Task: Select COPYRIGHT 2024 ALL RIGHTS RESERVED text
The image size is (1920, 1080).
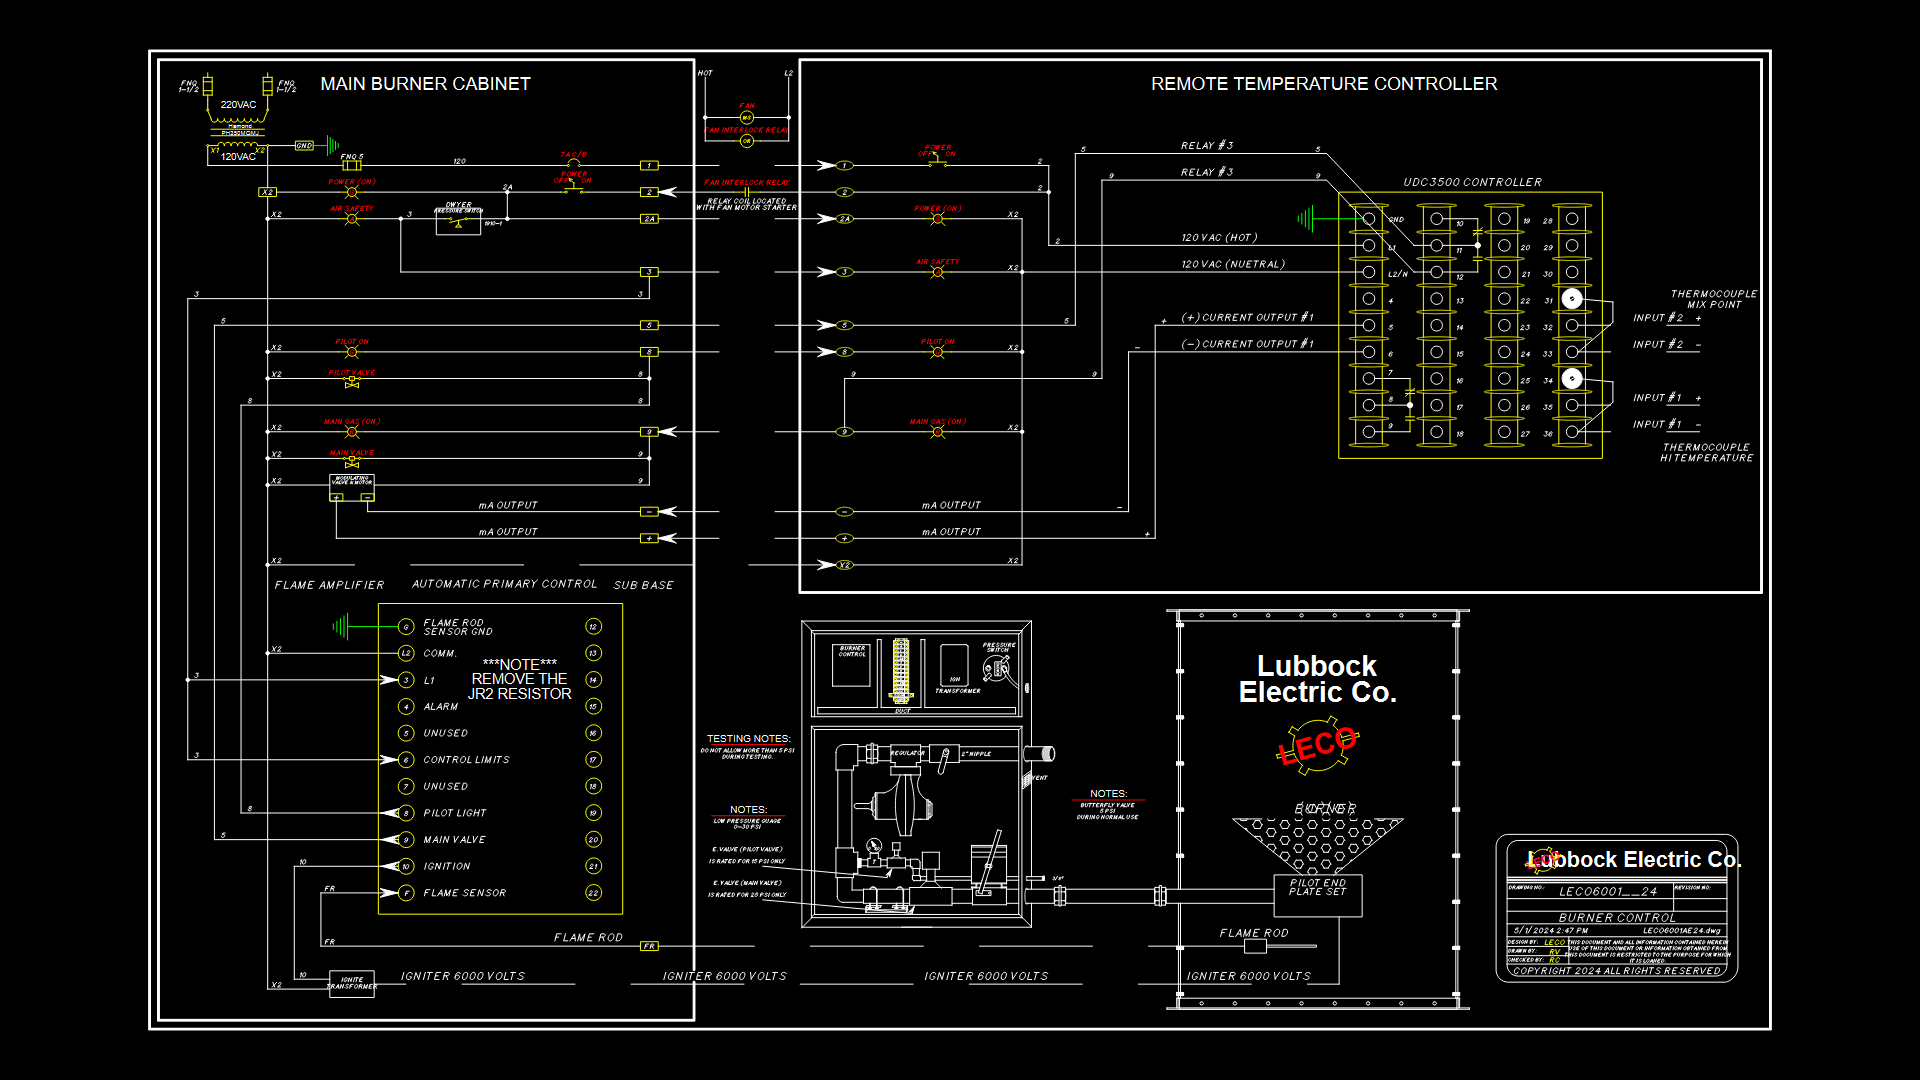Action: coord(1617,971)
